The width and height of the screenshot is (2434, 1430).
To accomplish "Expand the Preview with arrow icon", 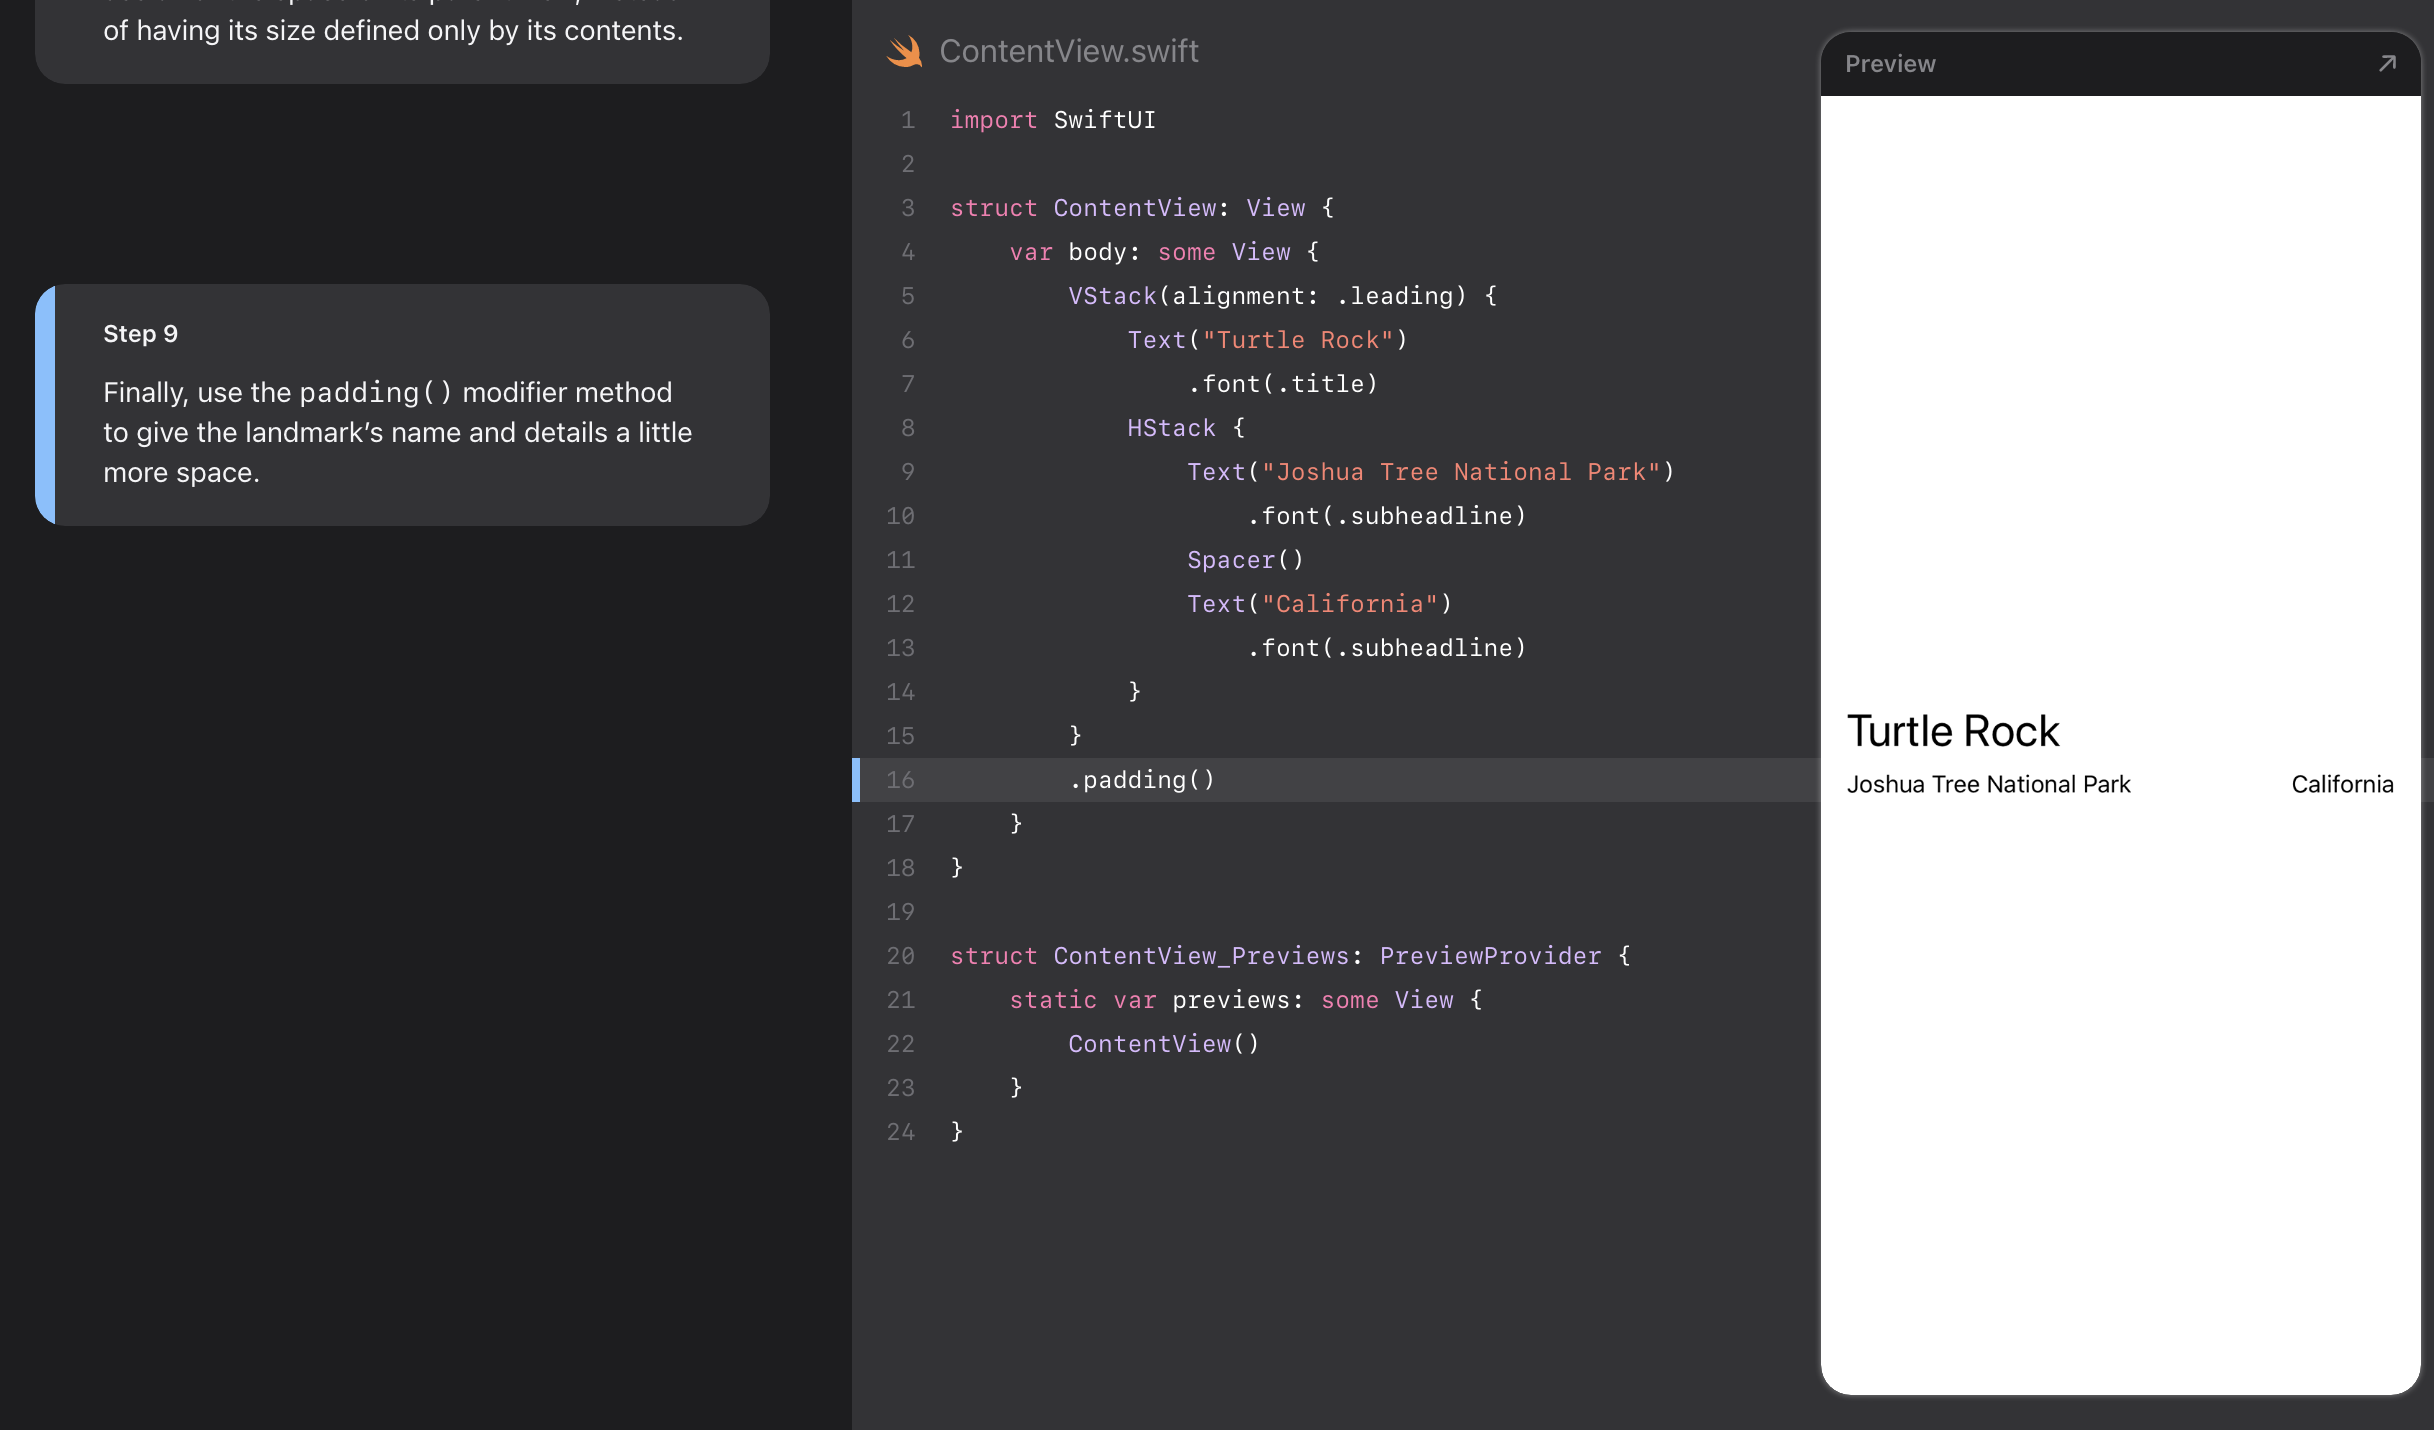I will coord(2387,64).
